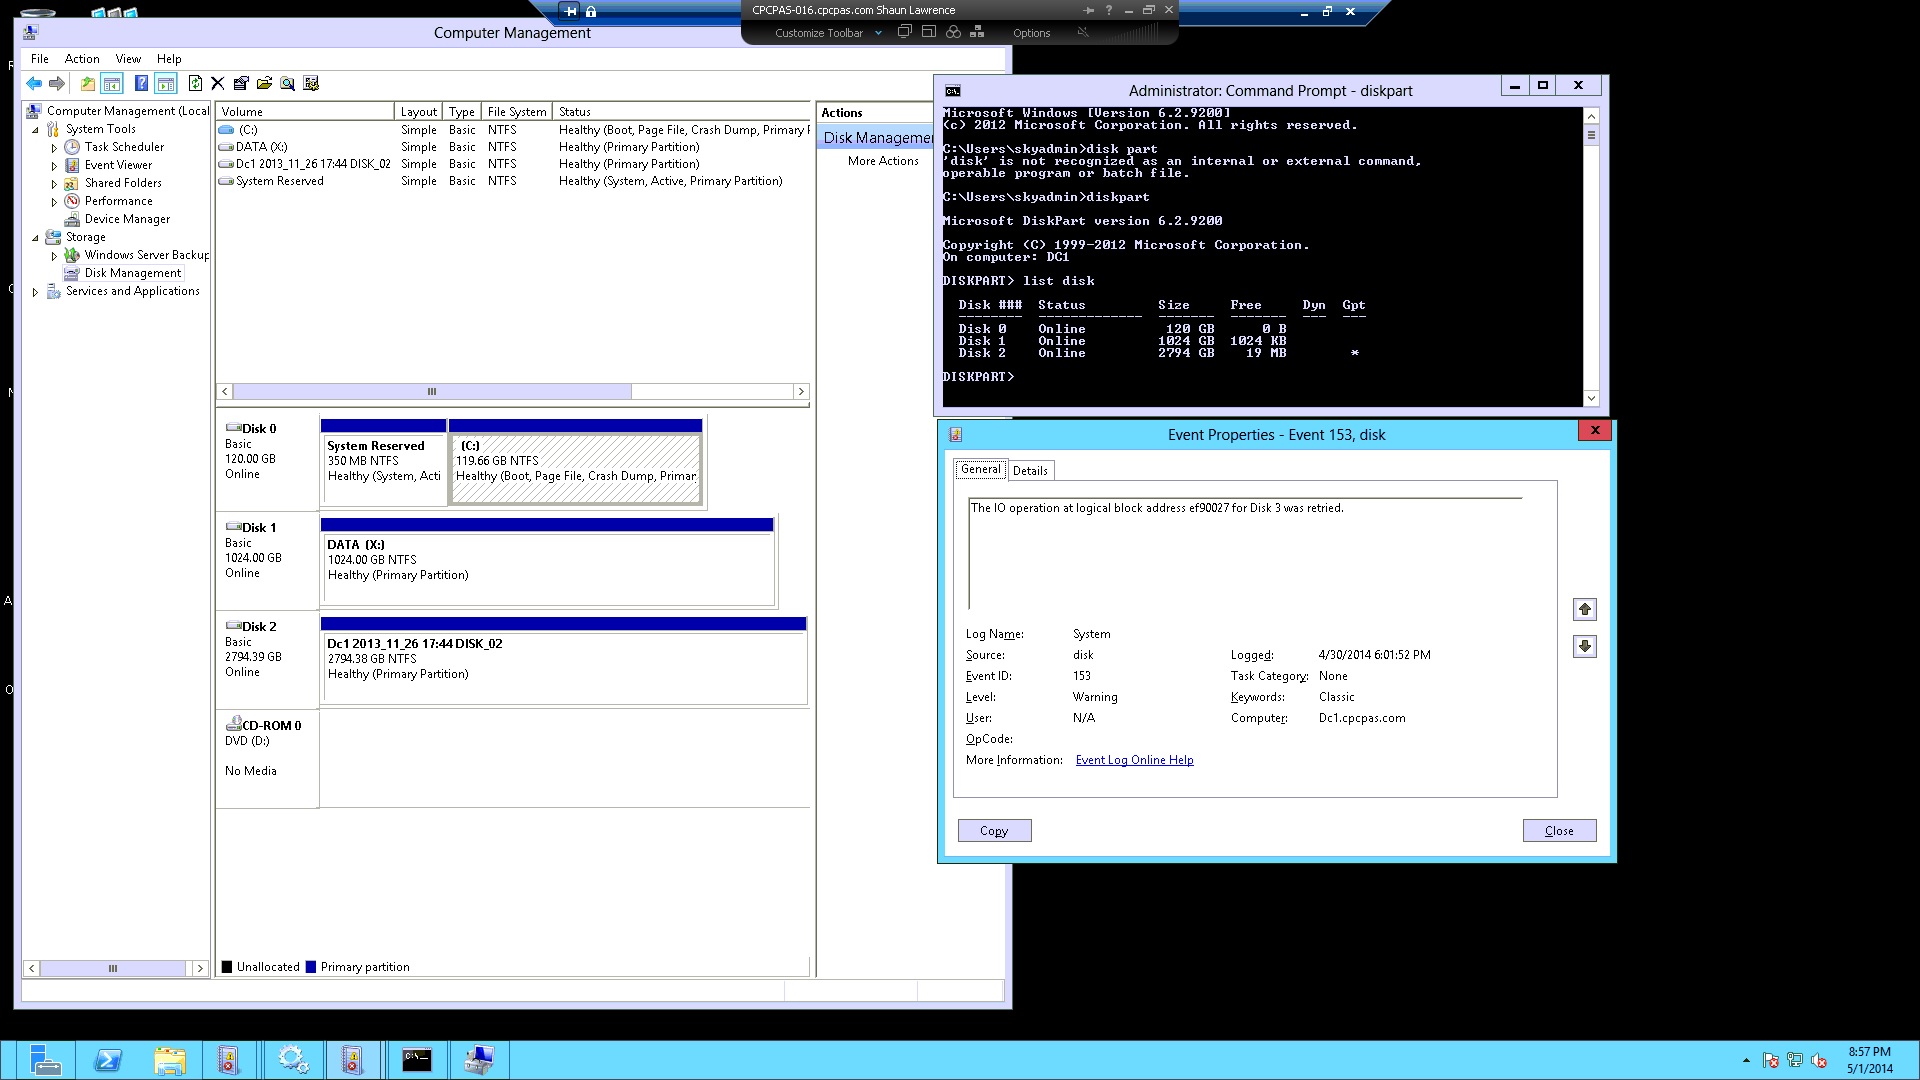The image size is (1920, 1080).
Task: Click the Close button in Event Properties
Action: [x=1559, y=831]
